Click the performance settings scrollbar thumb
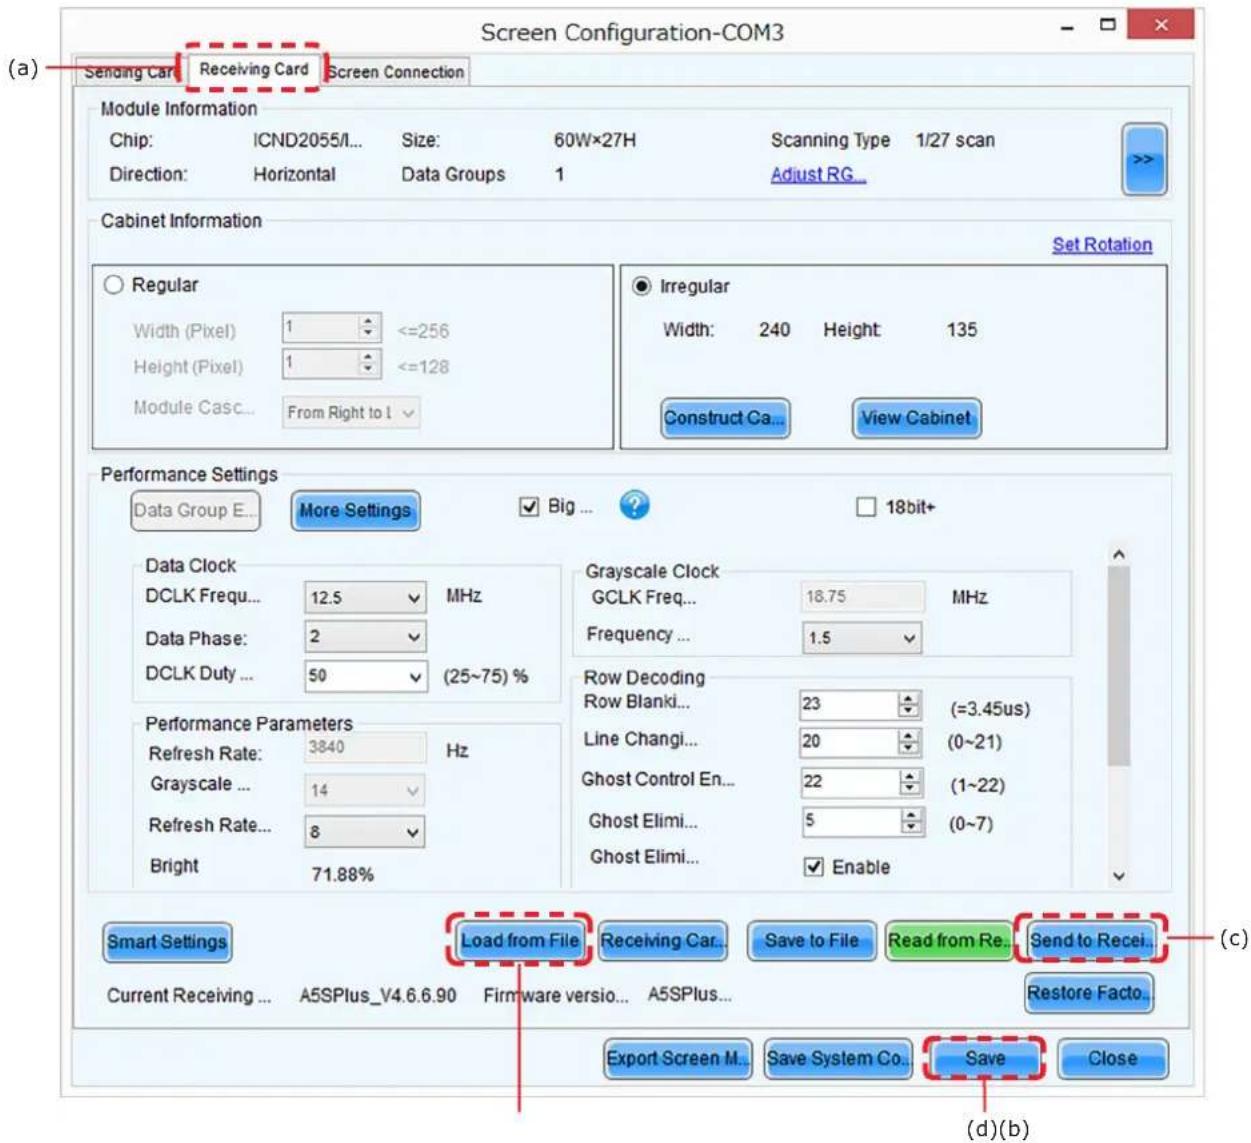The width and height of the screenshot is (1251, 1143). [1118, 665]
